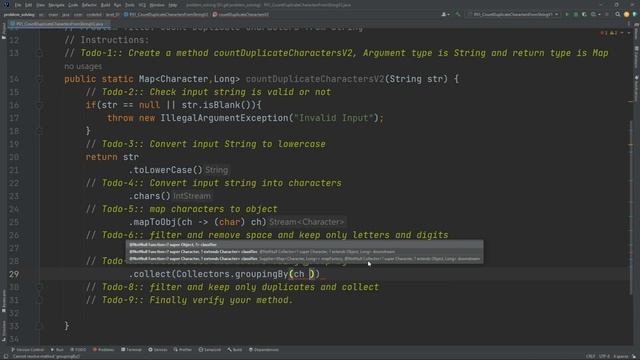
Task: Open the Tools menu
Action: point(130,5)
